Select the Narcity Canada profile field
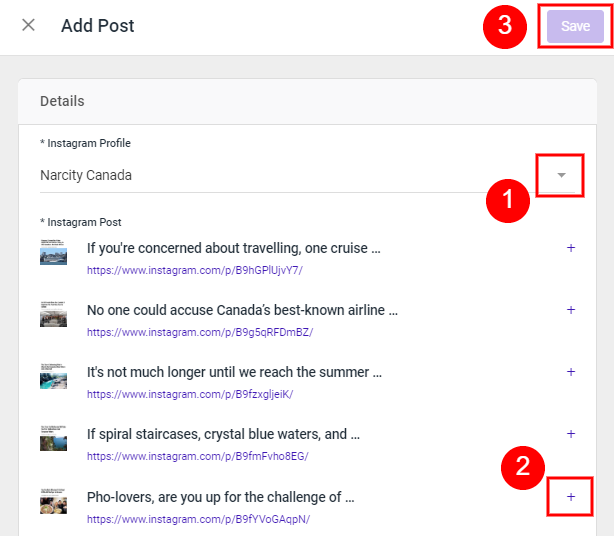Screen dimensions: 614x536 307,175
